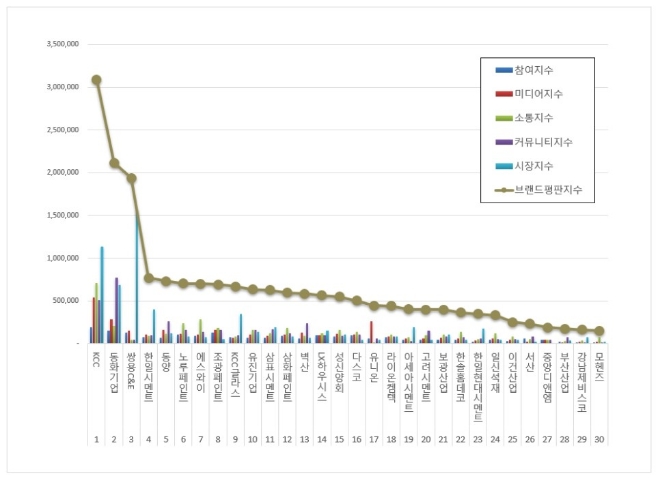The width and height of the screenshot is (660, 478).
Task: Select the LX하우시스 category label
Action: point(322,376)
